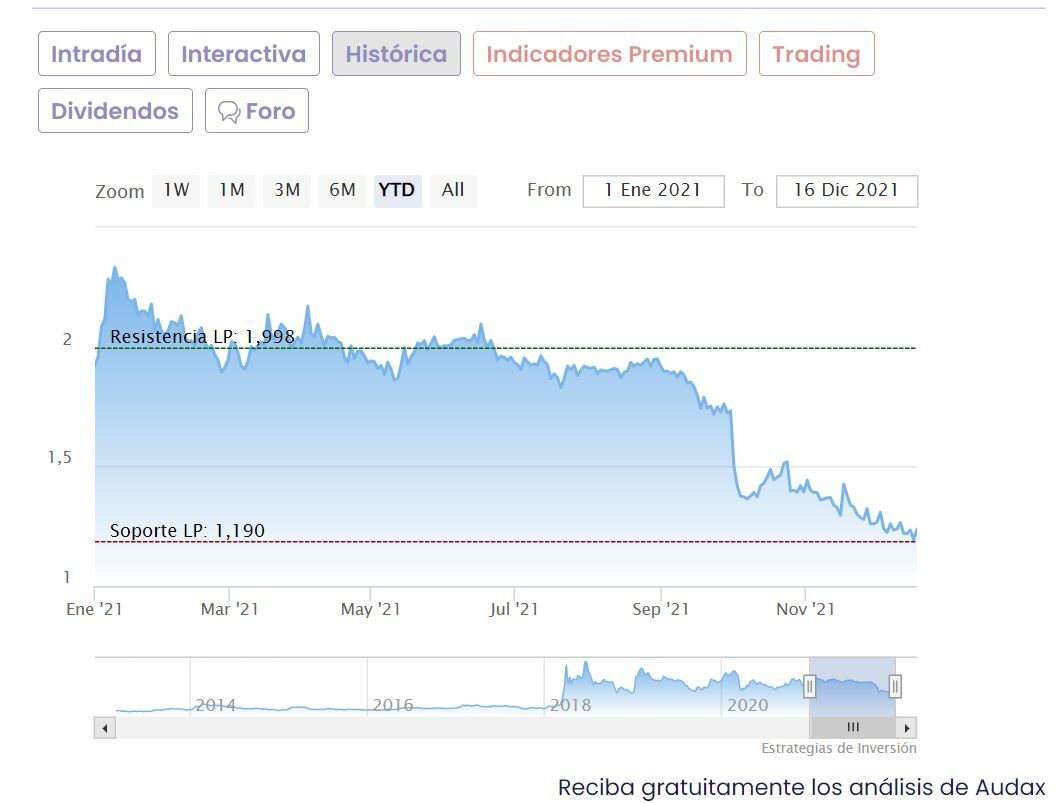
Task: Click right handle of navigator range
Action: click(x=895, y=686)
